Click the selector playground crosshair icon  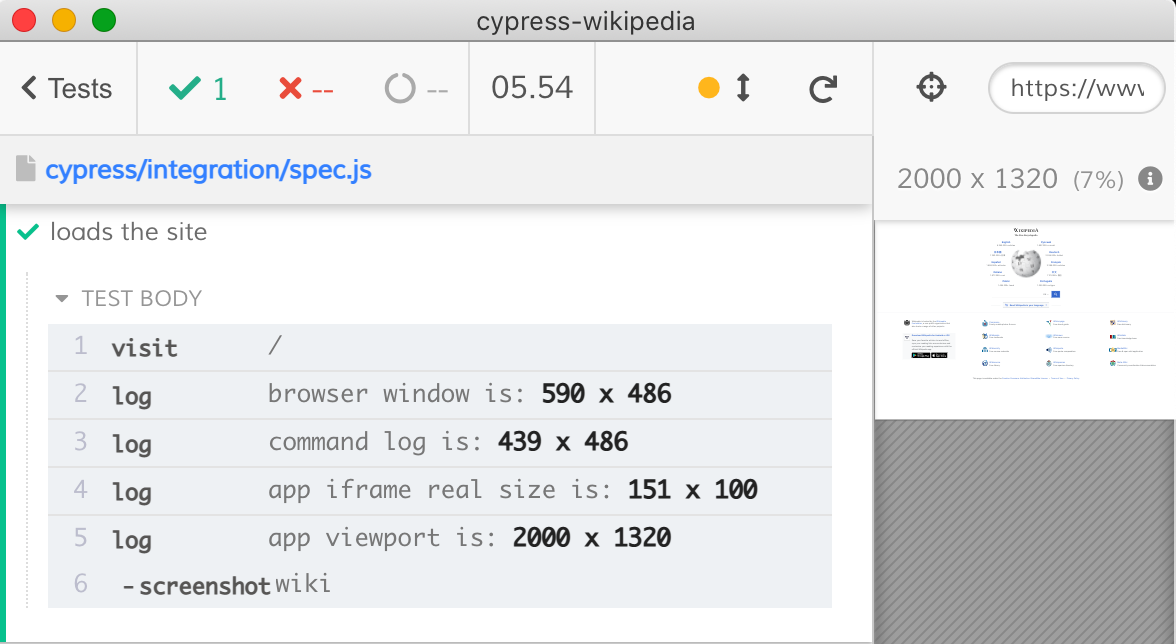click(931, 88)
